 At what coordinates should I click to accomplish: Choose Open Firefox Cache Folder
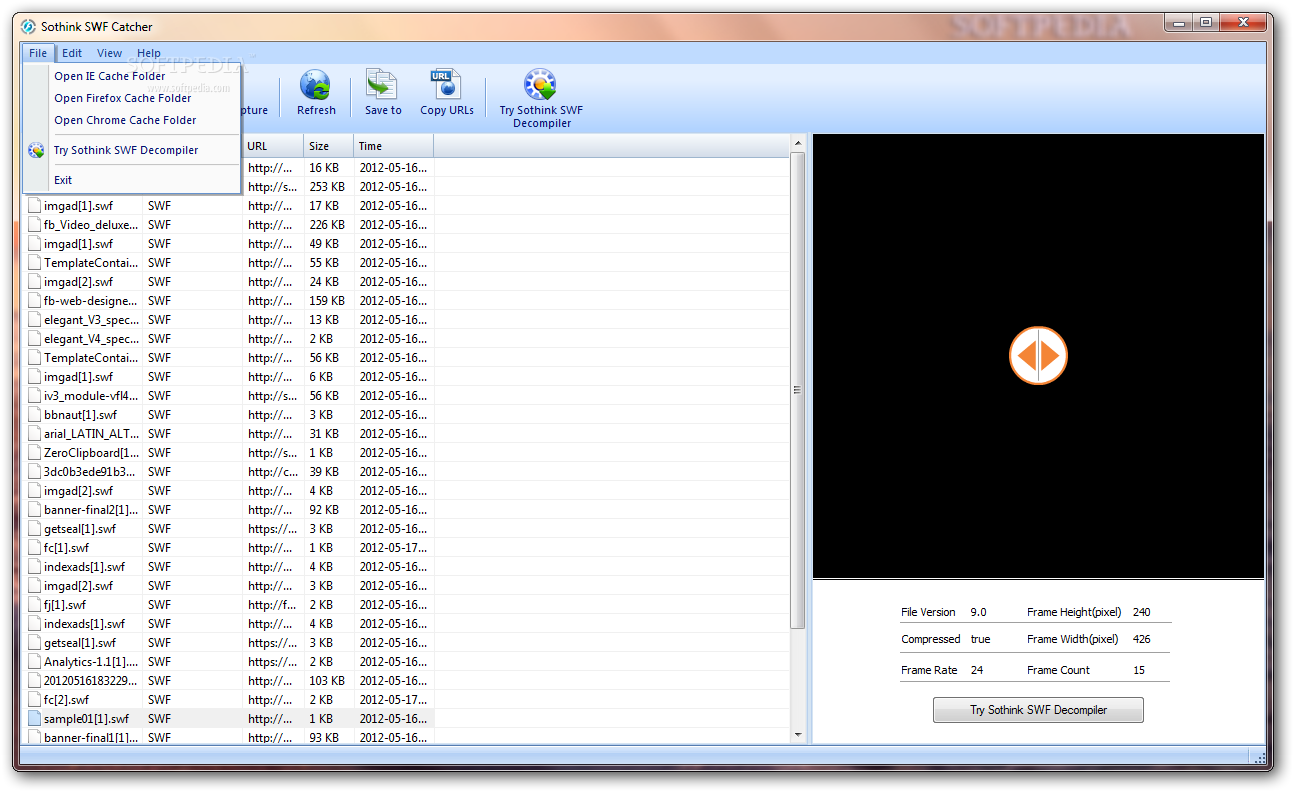132,98
